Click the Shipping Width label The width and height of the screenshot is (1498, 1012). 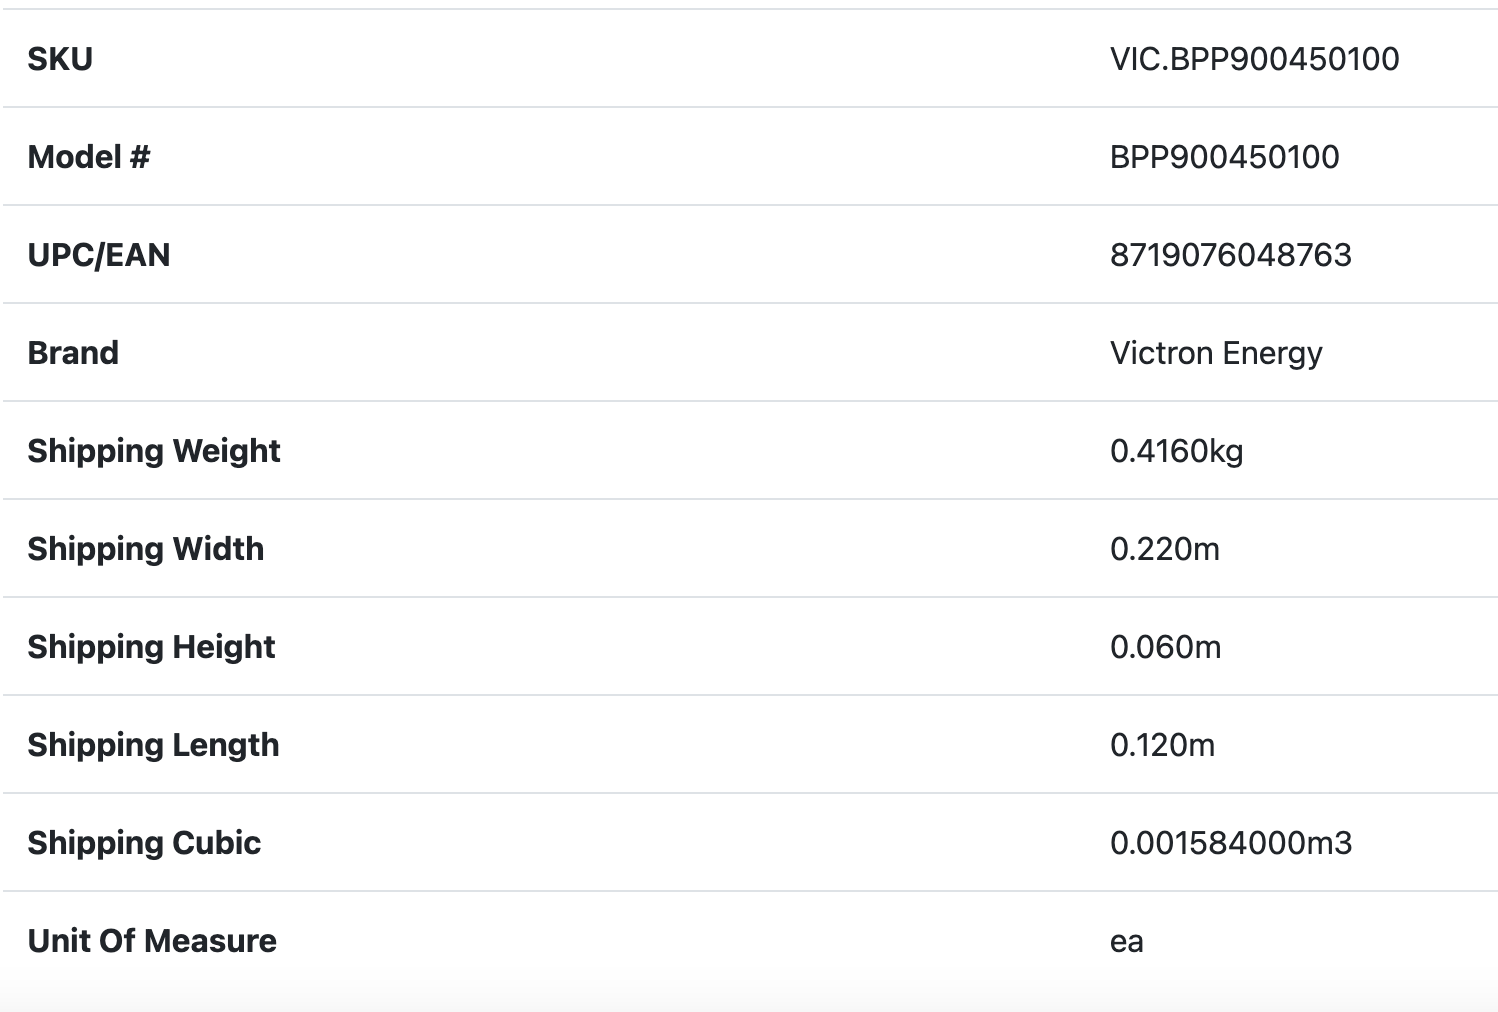146,549
